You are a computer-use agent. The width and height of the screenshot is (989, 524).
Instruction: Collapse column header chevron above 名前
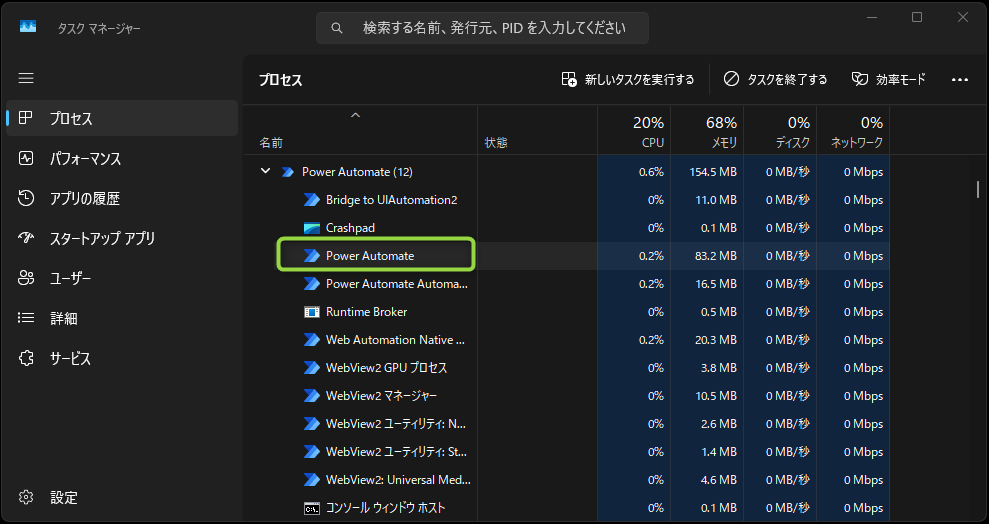pos(354,117)
